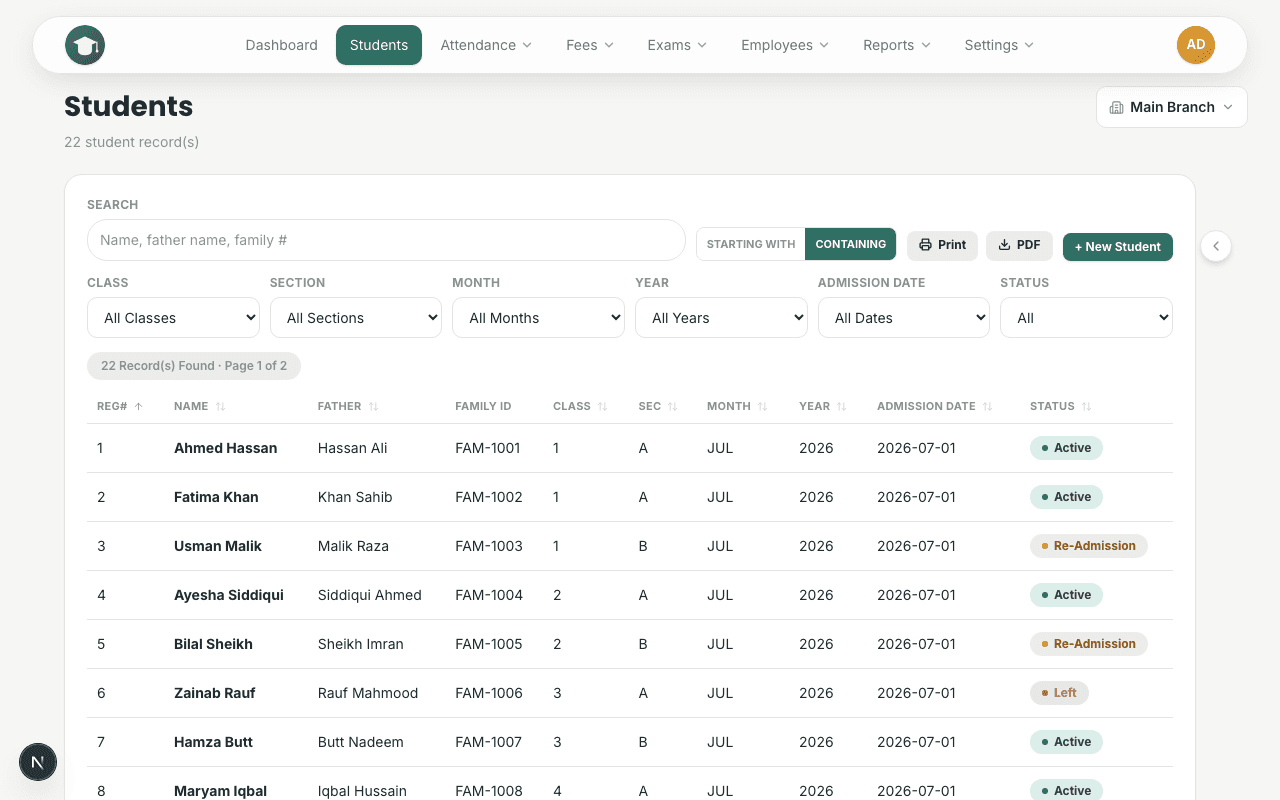Sort by SEC column sort icon
Screen dimensions: 1280x800
[673, 406]
